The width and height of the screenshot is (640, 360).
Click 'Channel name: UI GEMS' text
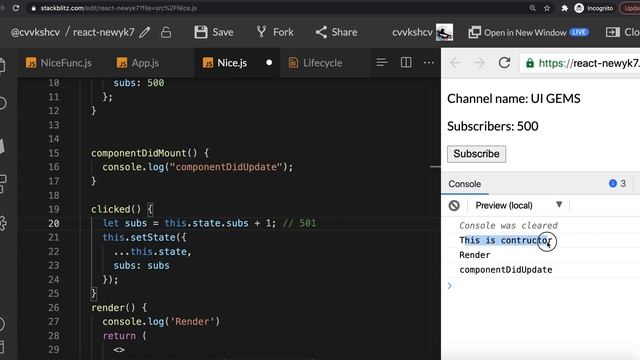pyautogui.click(x=513, y=98)
